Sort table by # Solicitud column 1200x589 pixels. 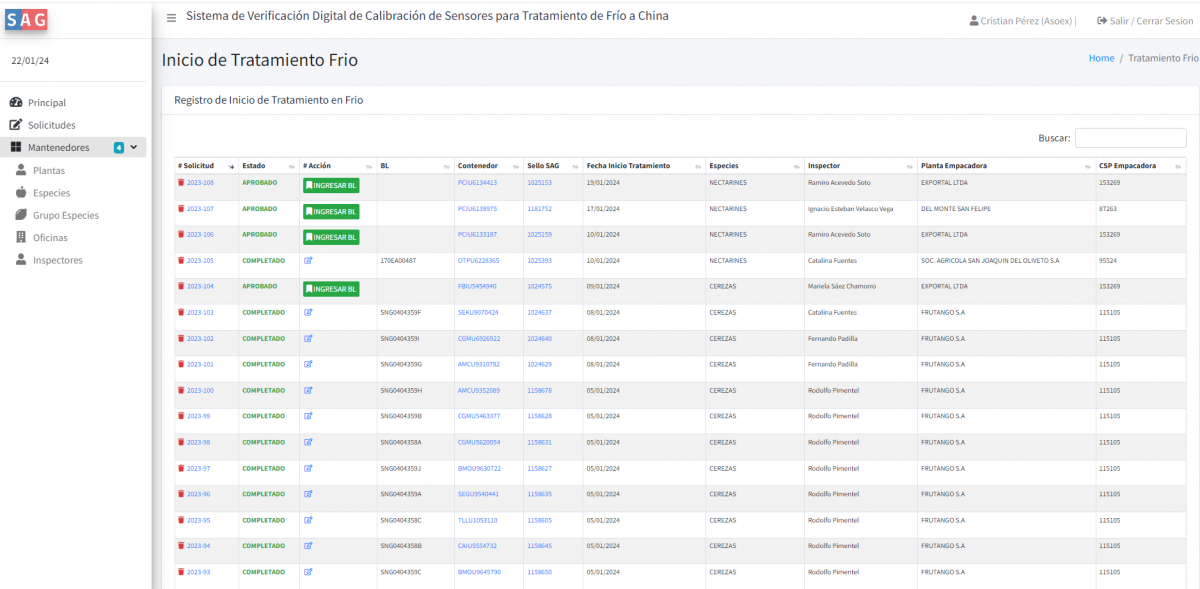(206, 166)
